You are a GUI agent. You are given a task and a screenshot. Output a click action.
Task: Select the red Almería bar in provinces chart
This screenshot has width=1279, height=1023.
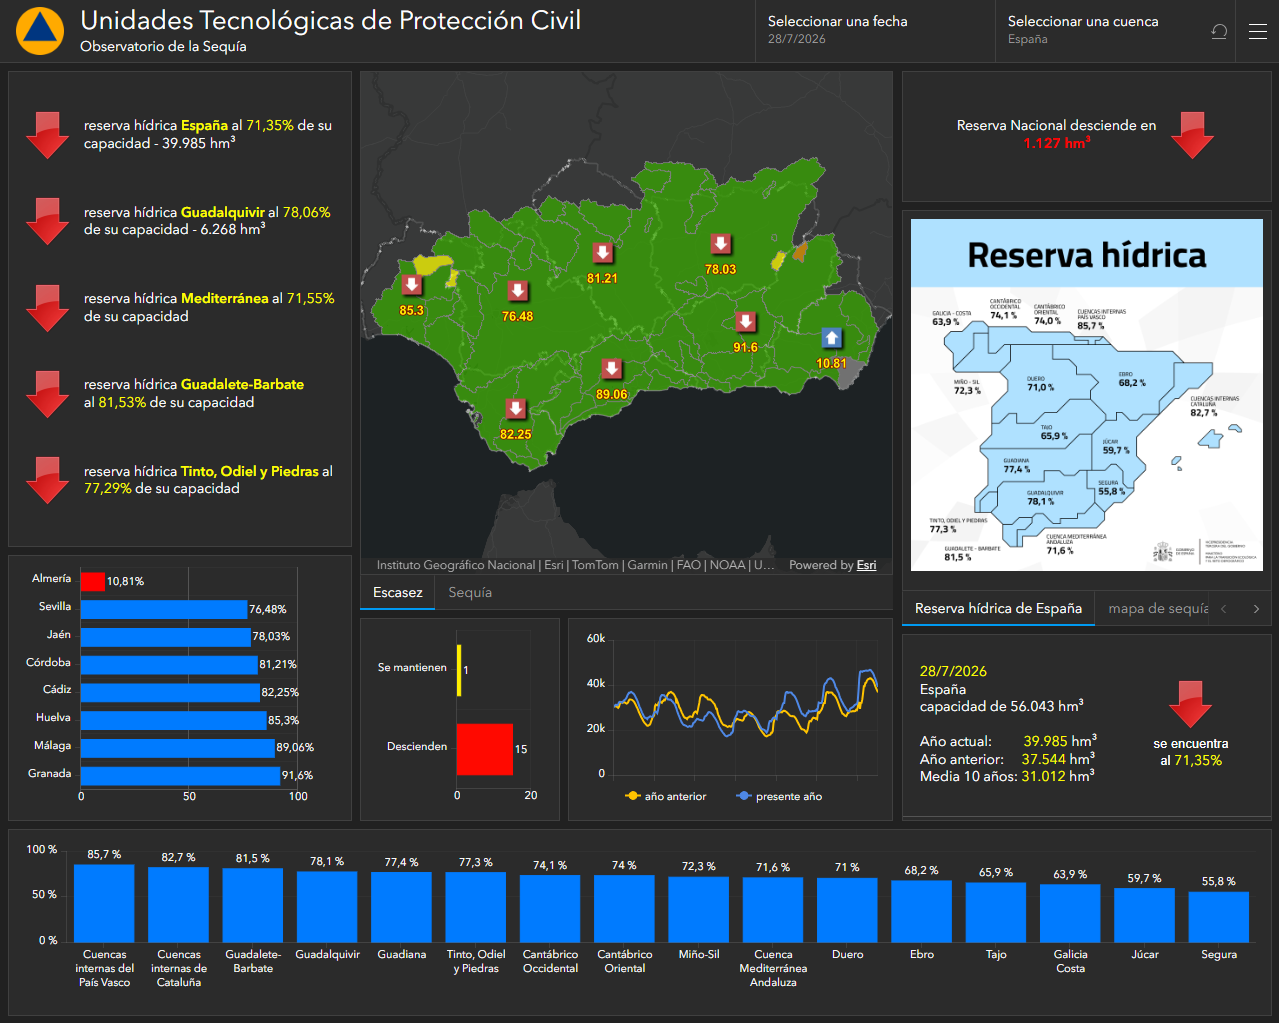coord(93,581)
